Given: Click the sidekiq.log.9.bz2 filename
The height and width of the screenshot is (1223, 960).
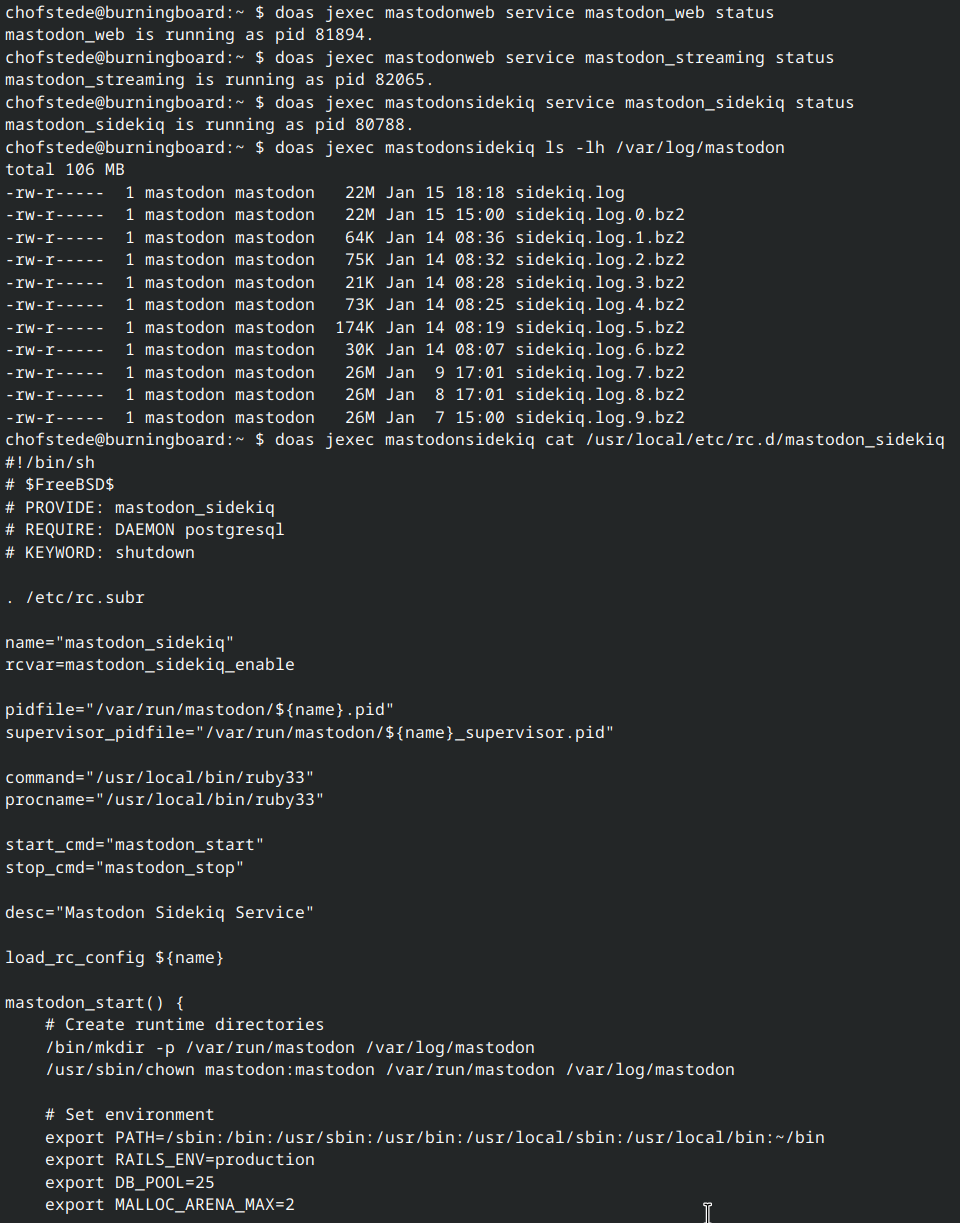Looking at the screenshot, I should click(x=600, y=417).
